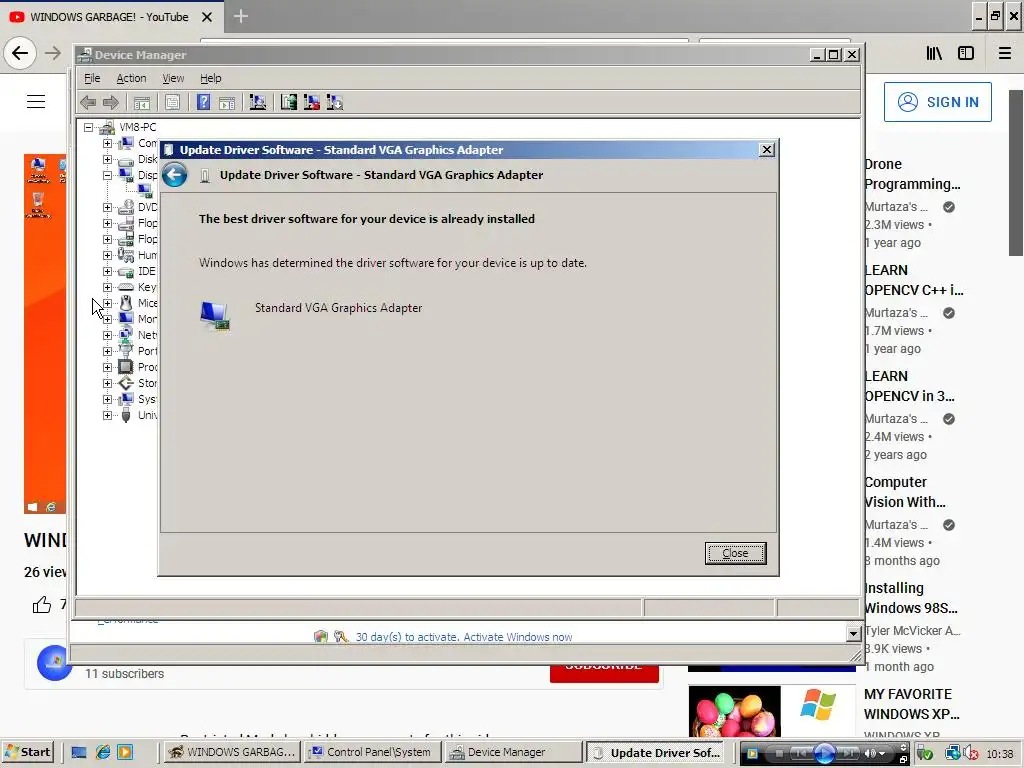Open the Windows Start button
Screen dimensions: 1024x768
(28, 752)
